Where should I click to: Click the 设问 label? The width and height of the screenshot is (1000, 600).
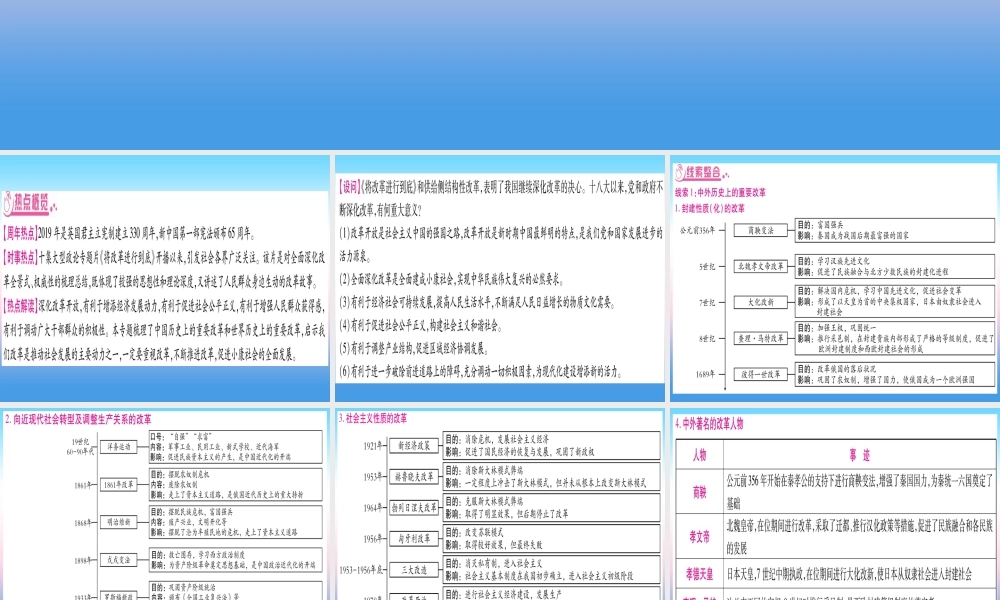(x=349, y=187)
